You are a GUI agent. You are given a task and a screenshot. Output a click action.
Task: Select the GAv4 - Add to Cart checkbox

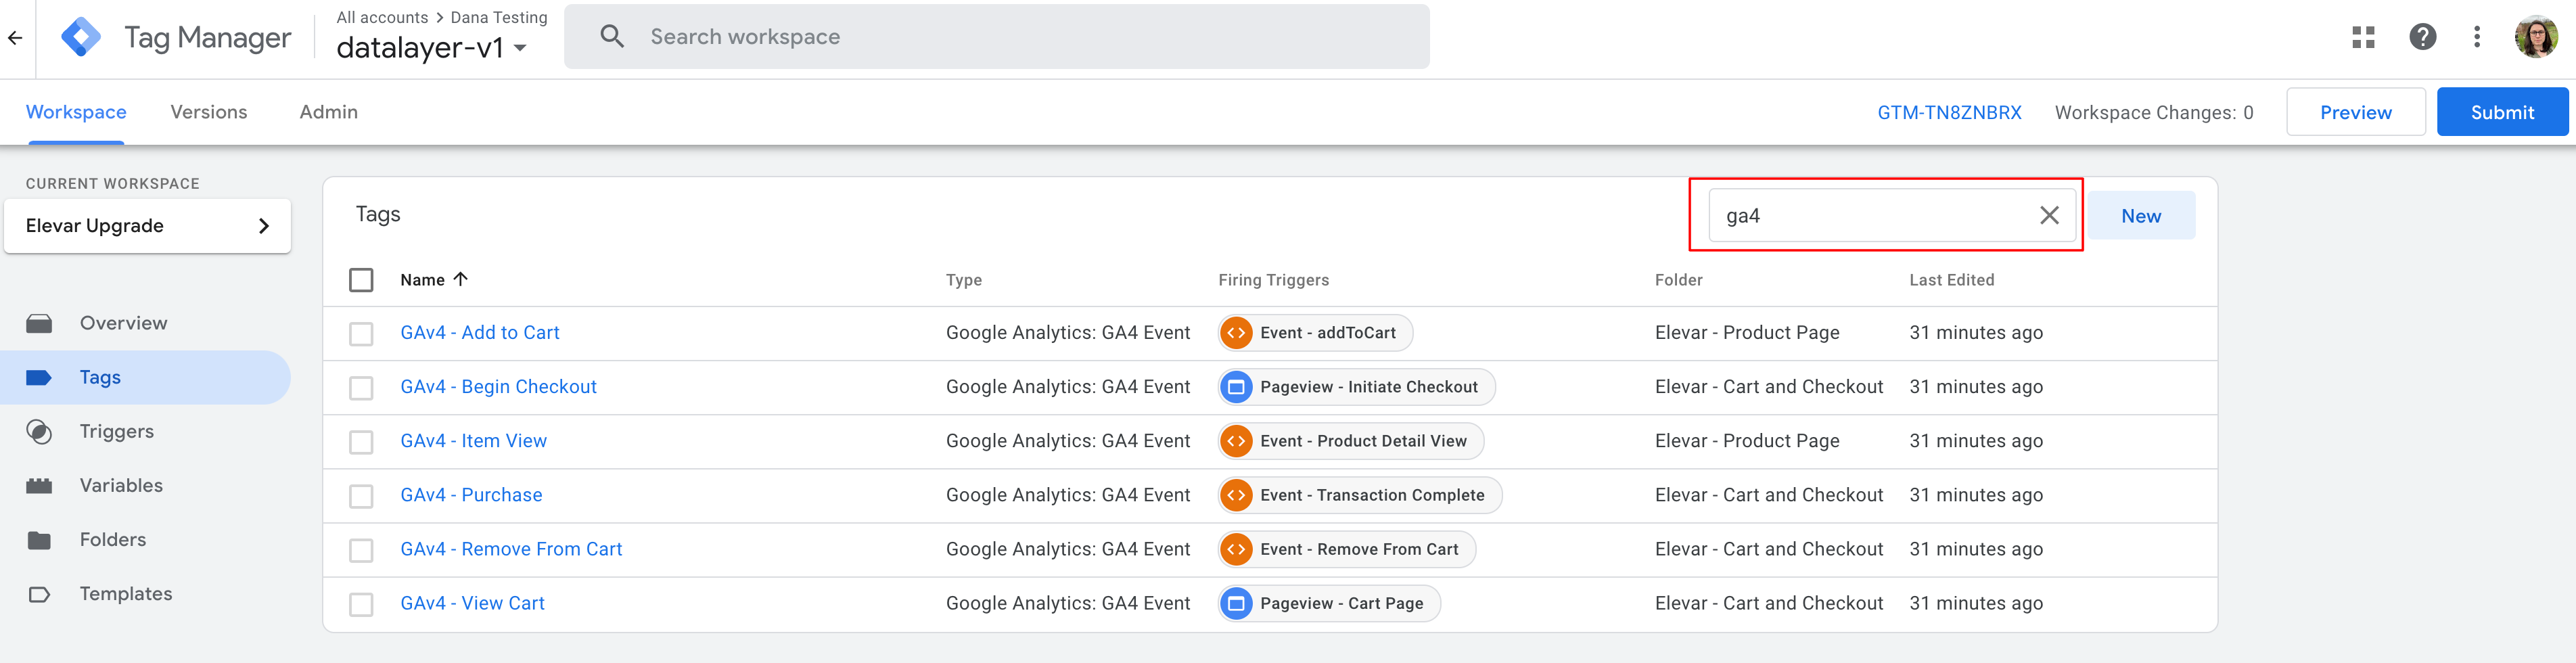pyautogui.click(x=361, y=333)
